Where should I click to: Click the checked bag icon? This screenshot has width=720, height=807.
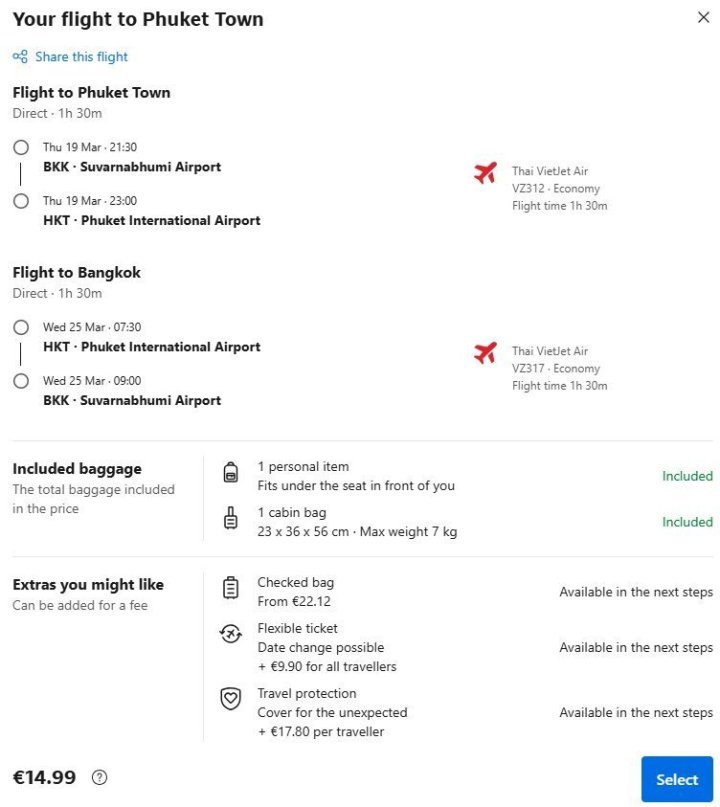231,589
